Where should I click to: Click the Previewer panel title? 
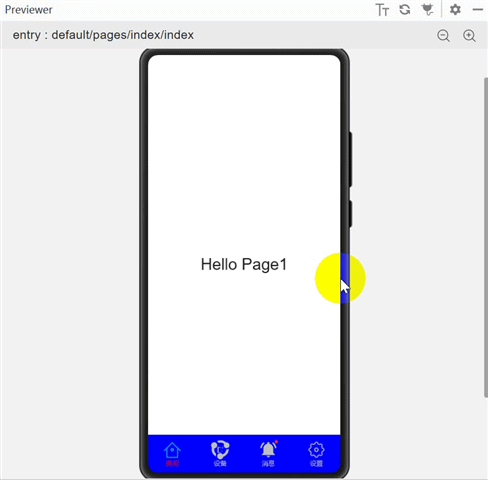[x=29, y=10]
